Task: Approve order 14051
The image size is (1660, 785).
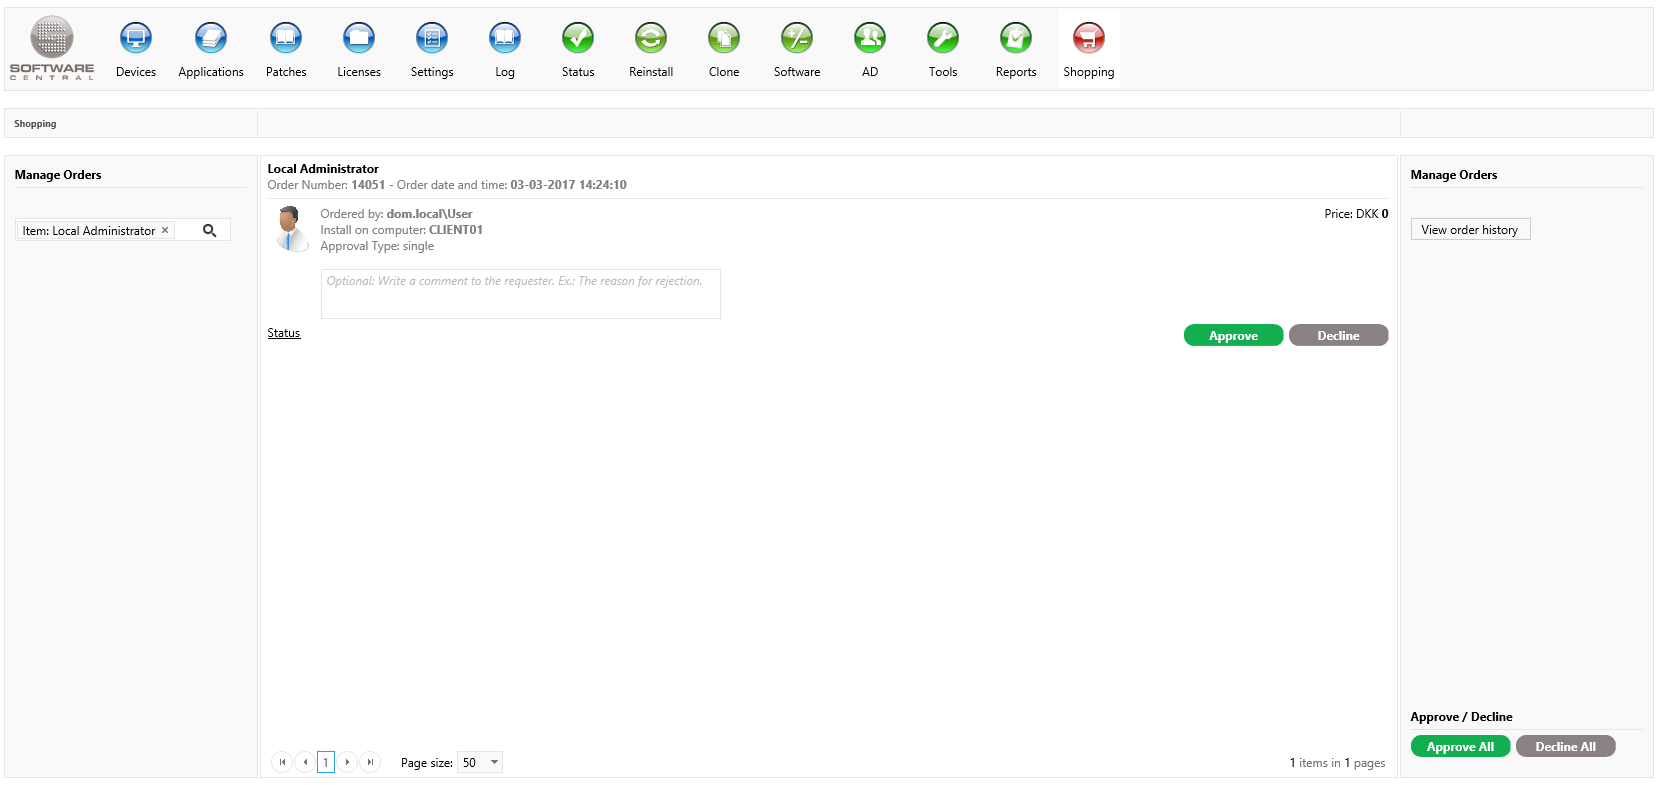Action: click(x=1233, y=336)
